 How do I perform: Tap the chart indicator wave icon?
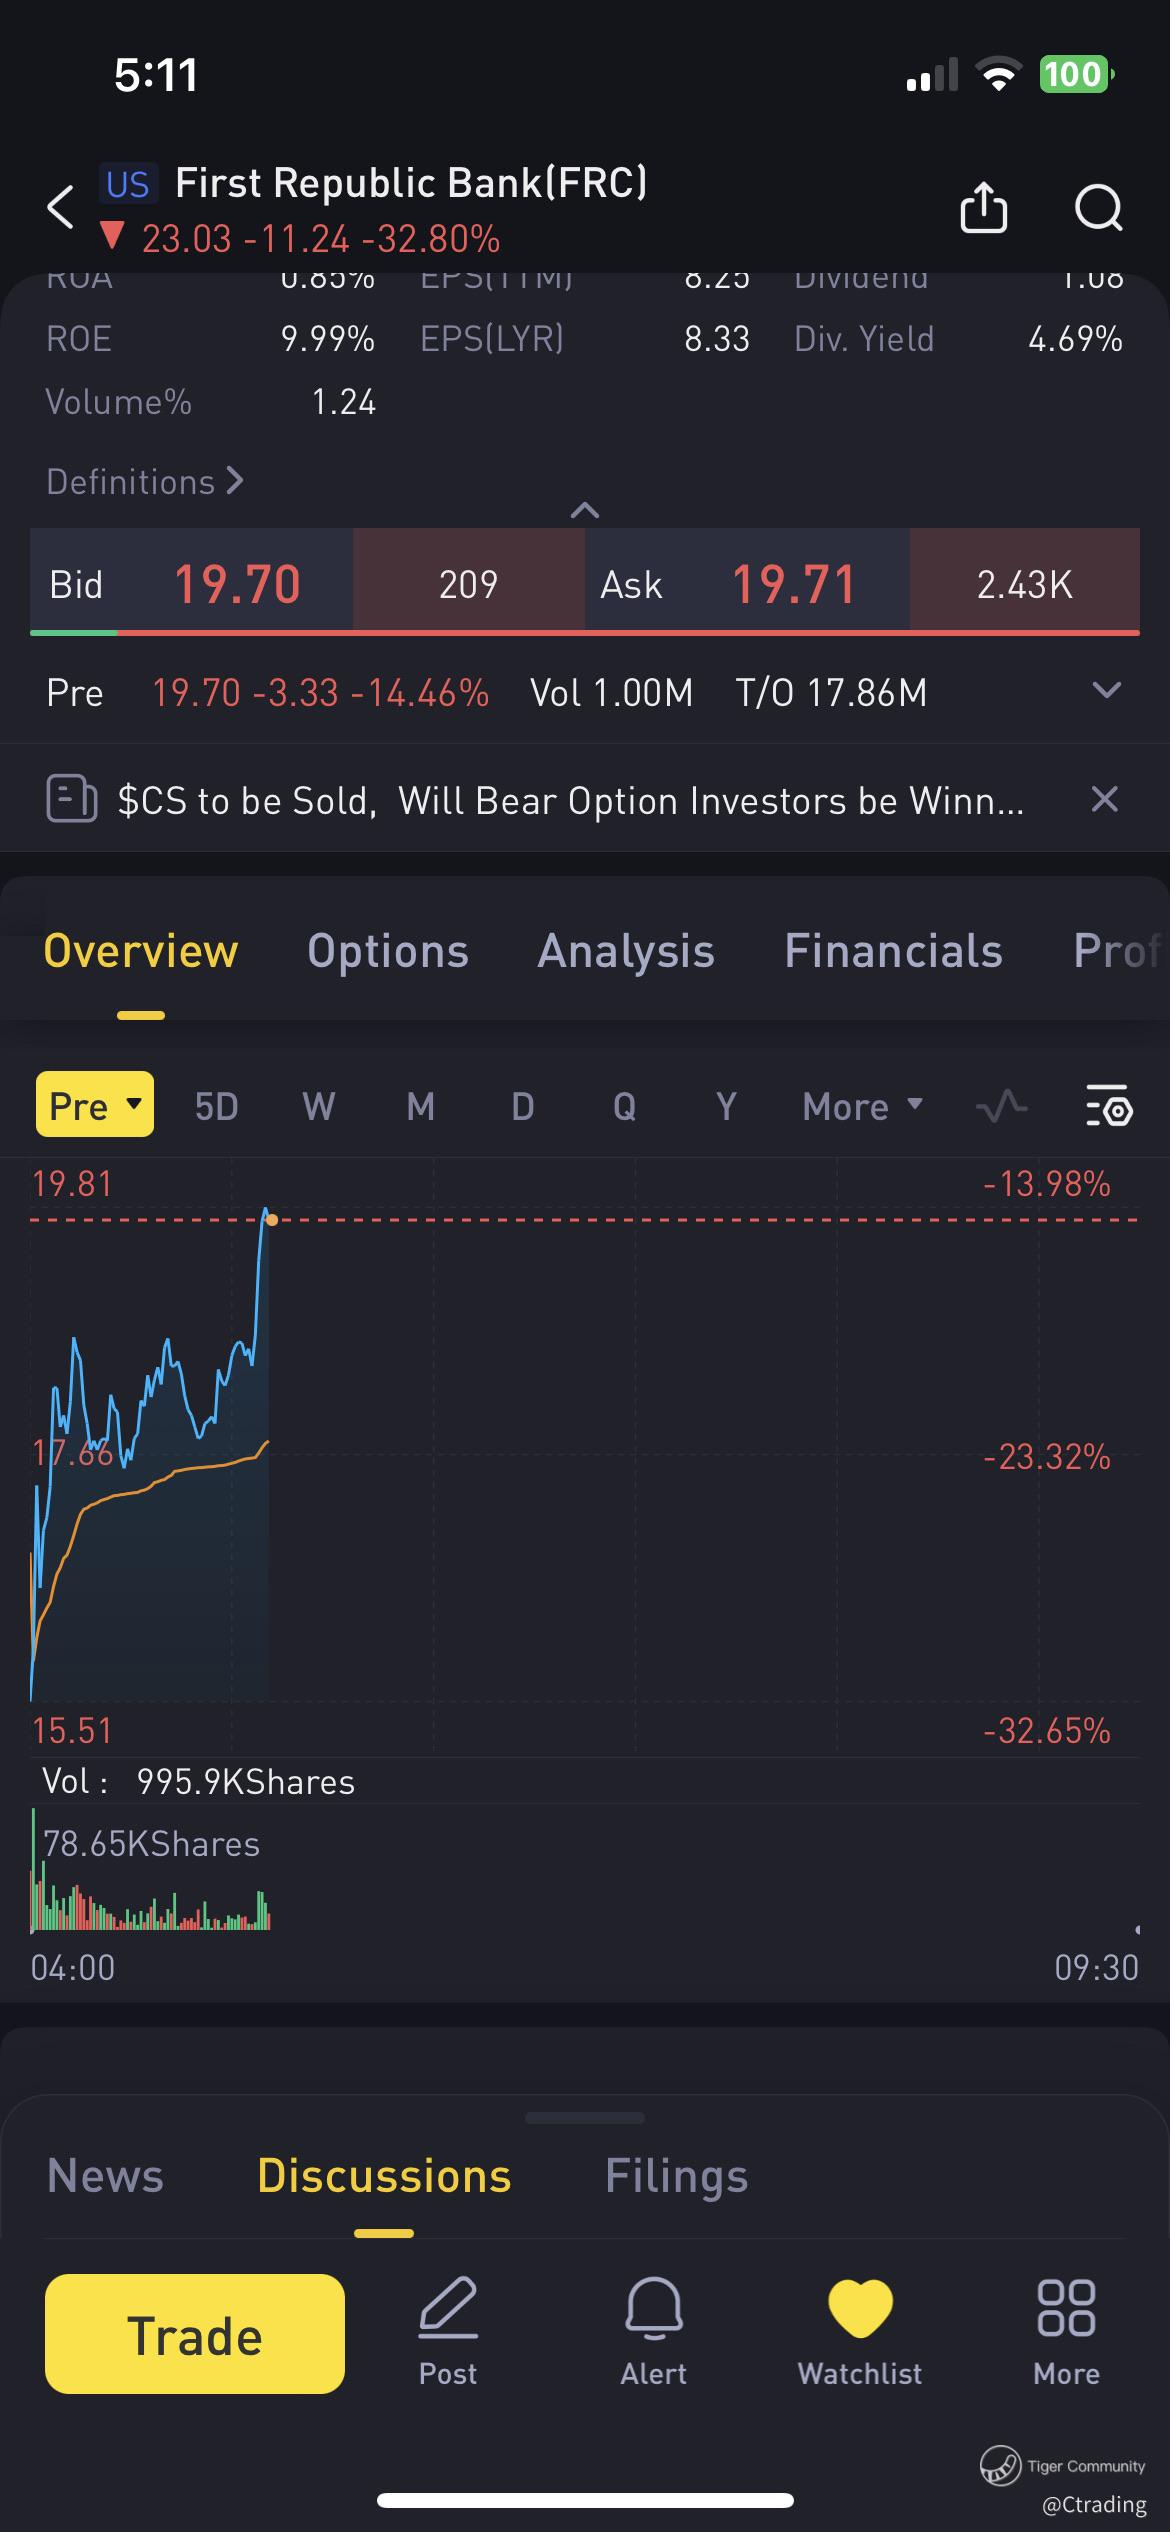[1001, 1105]
